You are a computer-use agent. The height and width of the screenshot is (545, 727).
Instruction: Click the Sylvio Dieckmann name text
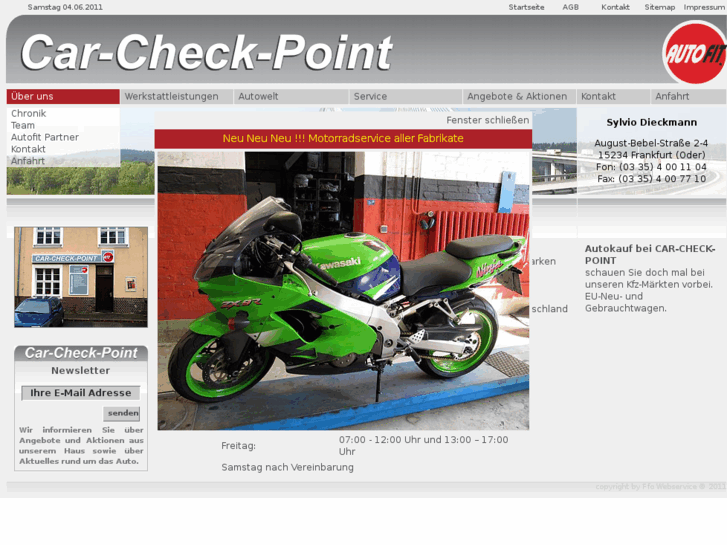pyautogui.click(x=651, y=122)
